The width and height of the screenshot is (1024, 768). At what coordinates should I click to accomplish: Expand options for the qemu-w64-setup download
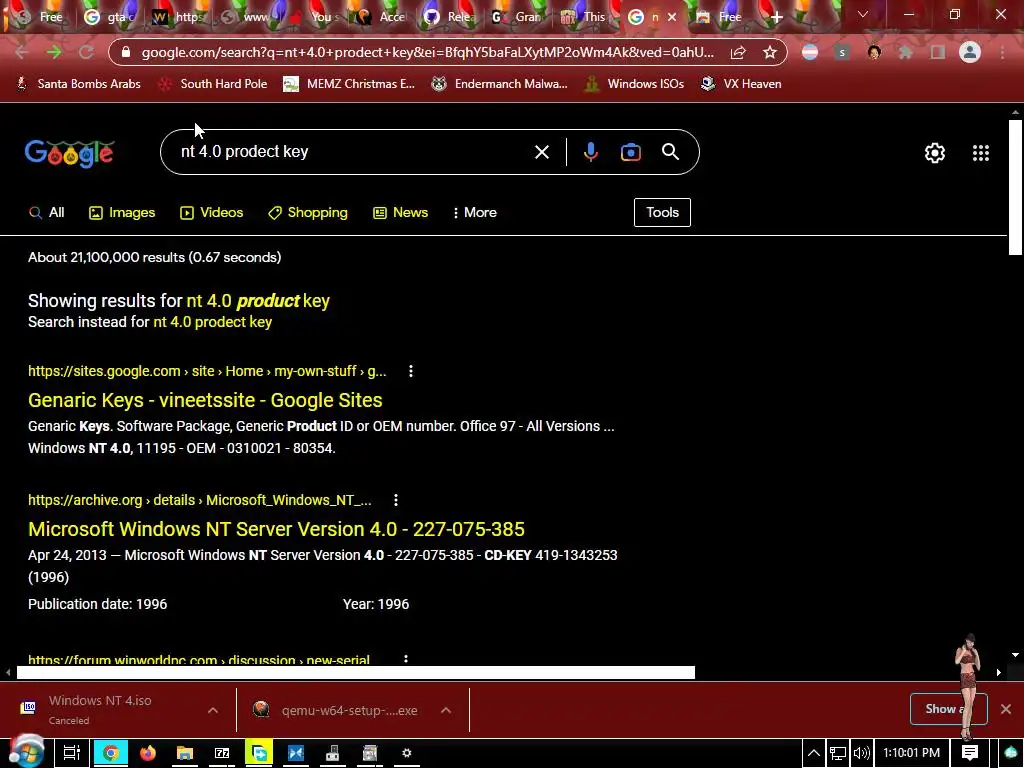pyautogui.click(x=446, y=710)
